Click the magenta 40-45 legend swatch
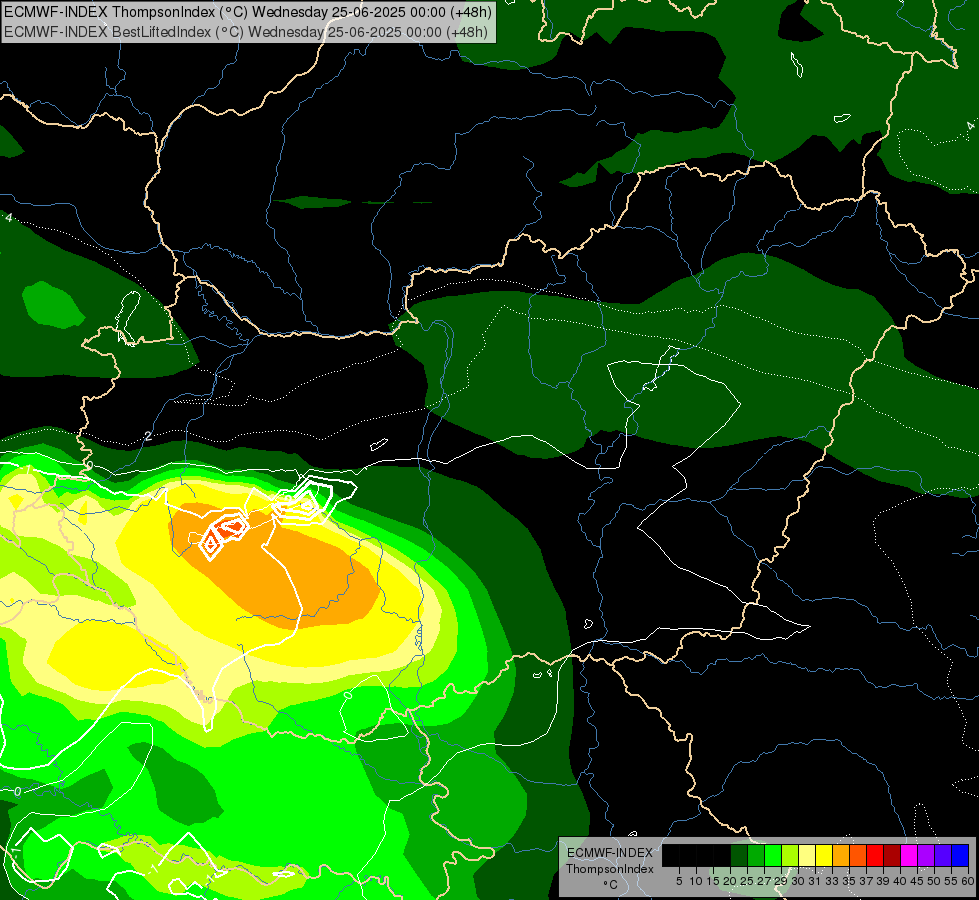Viewport: 979px width, 900px height. (909, 855)
